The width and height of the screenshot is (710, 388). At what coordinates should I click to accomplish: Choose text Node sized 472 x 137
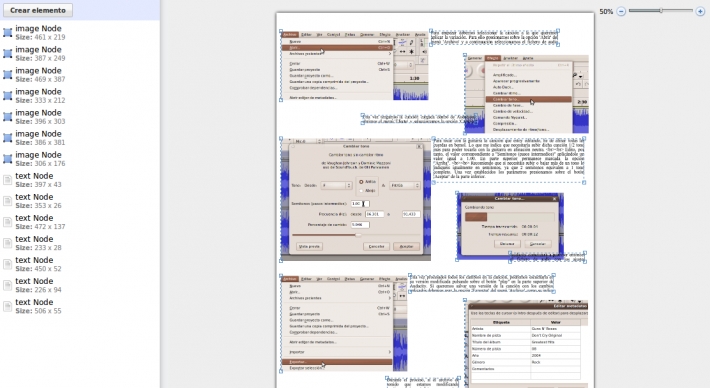[x=40, y=222]
